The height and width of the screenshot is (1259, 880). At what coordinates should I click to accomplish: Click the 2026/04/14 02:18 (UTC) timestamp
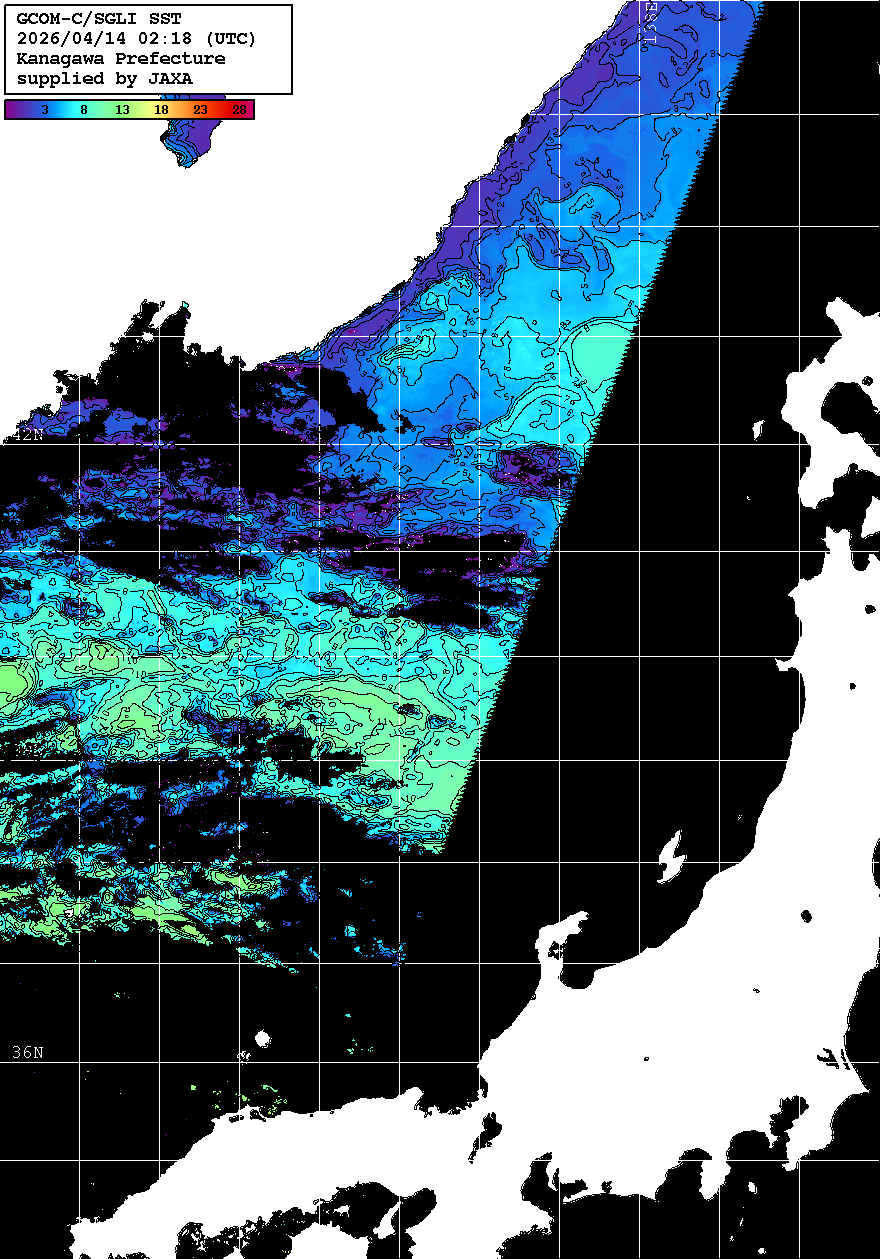(x=136, y=39)
